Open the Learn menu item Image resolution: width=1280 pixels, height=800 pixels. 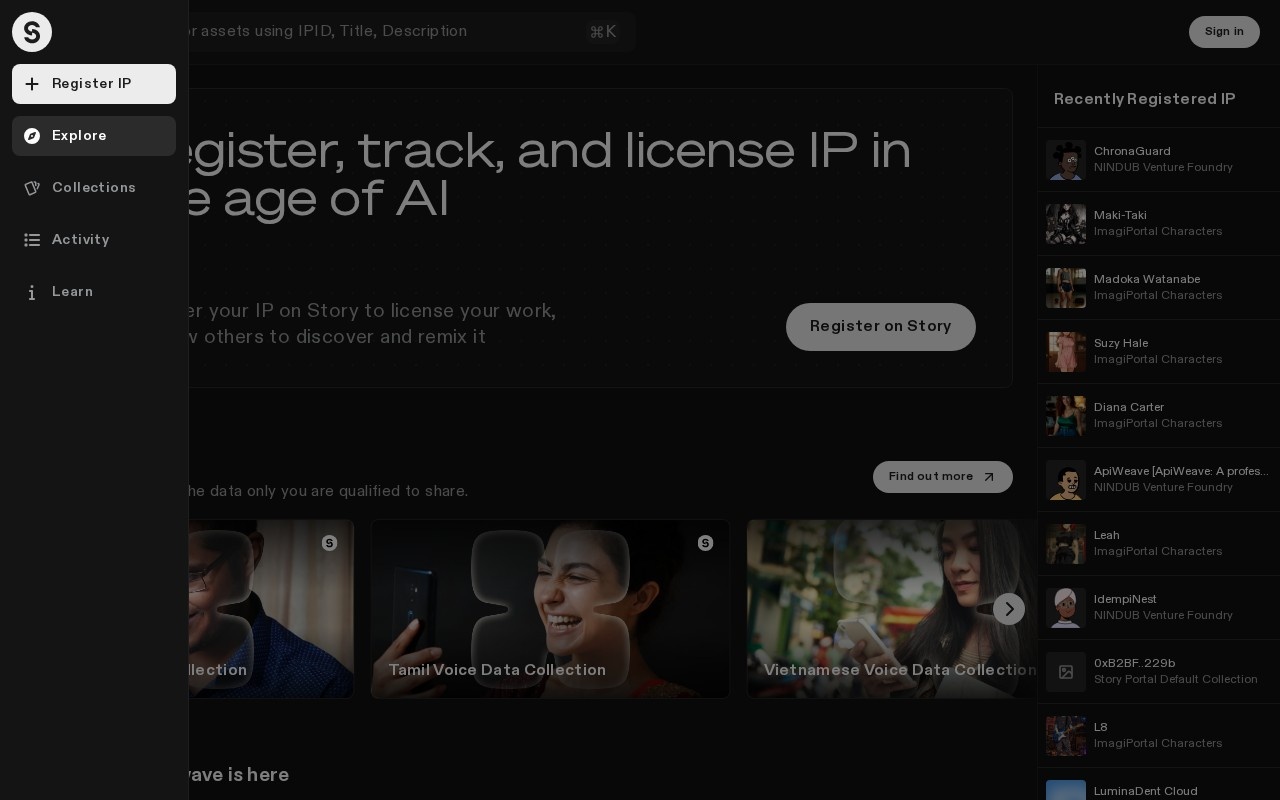click(x=94, y=292)
